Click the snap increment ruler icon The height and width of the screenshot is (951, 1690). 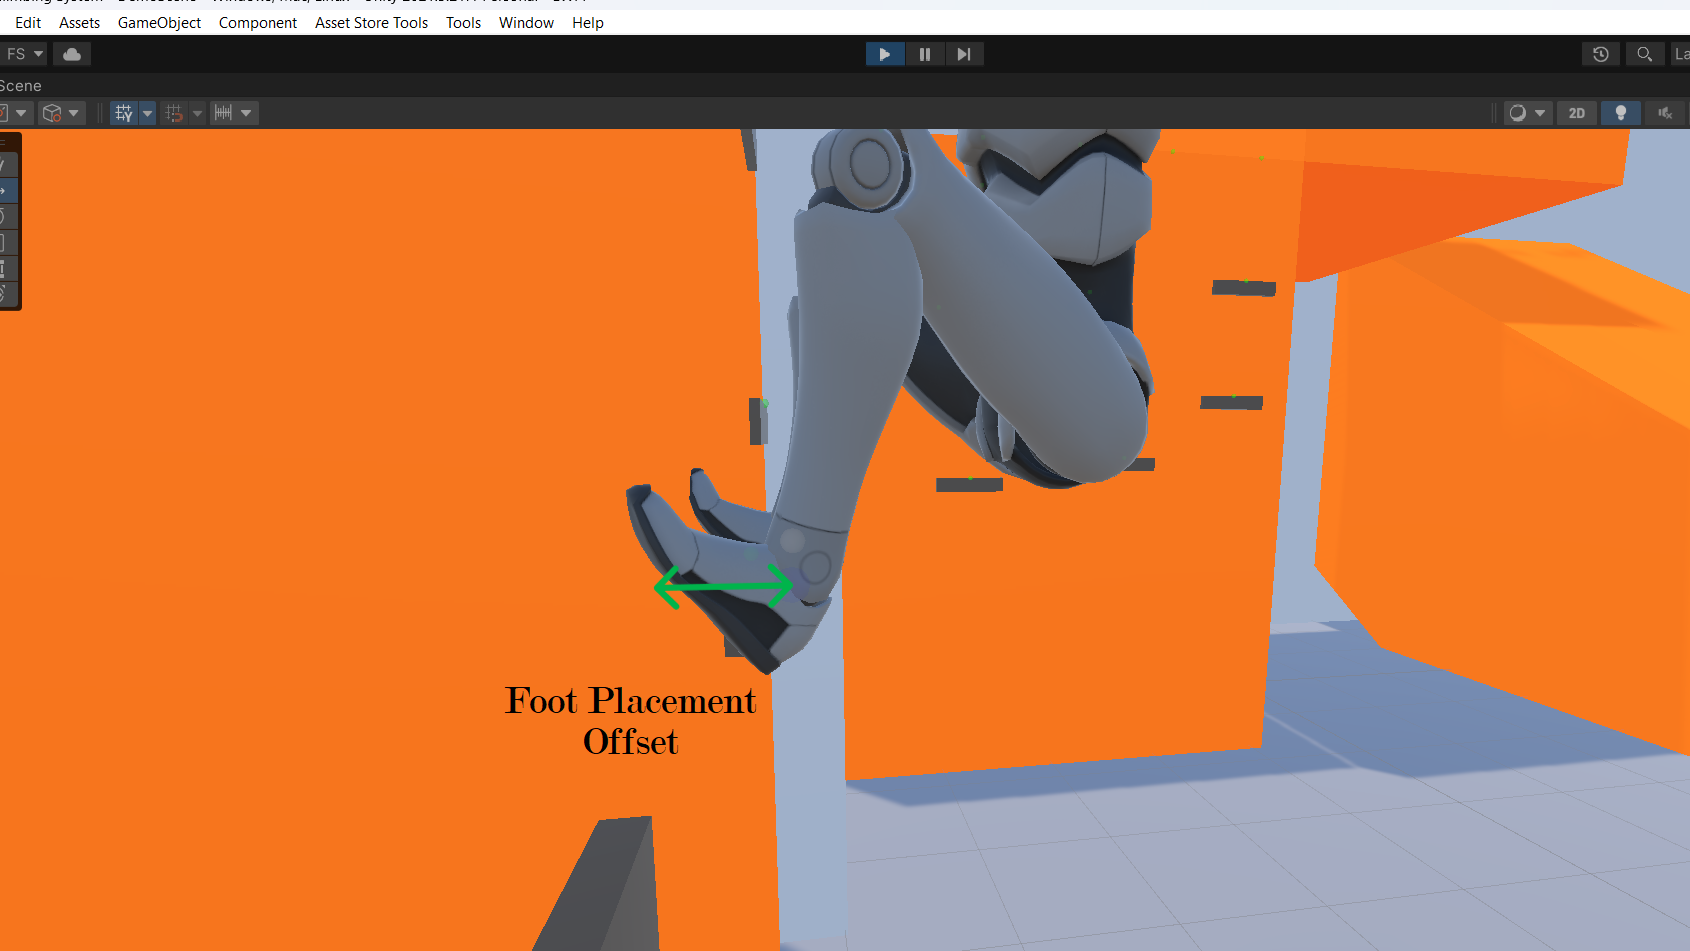point(224,113)
